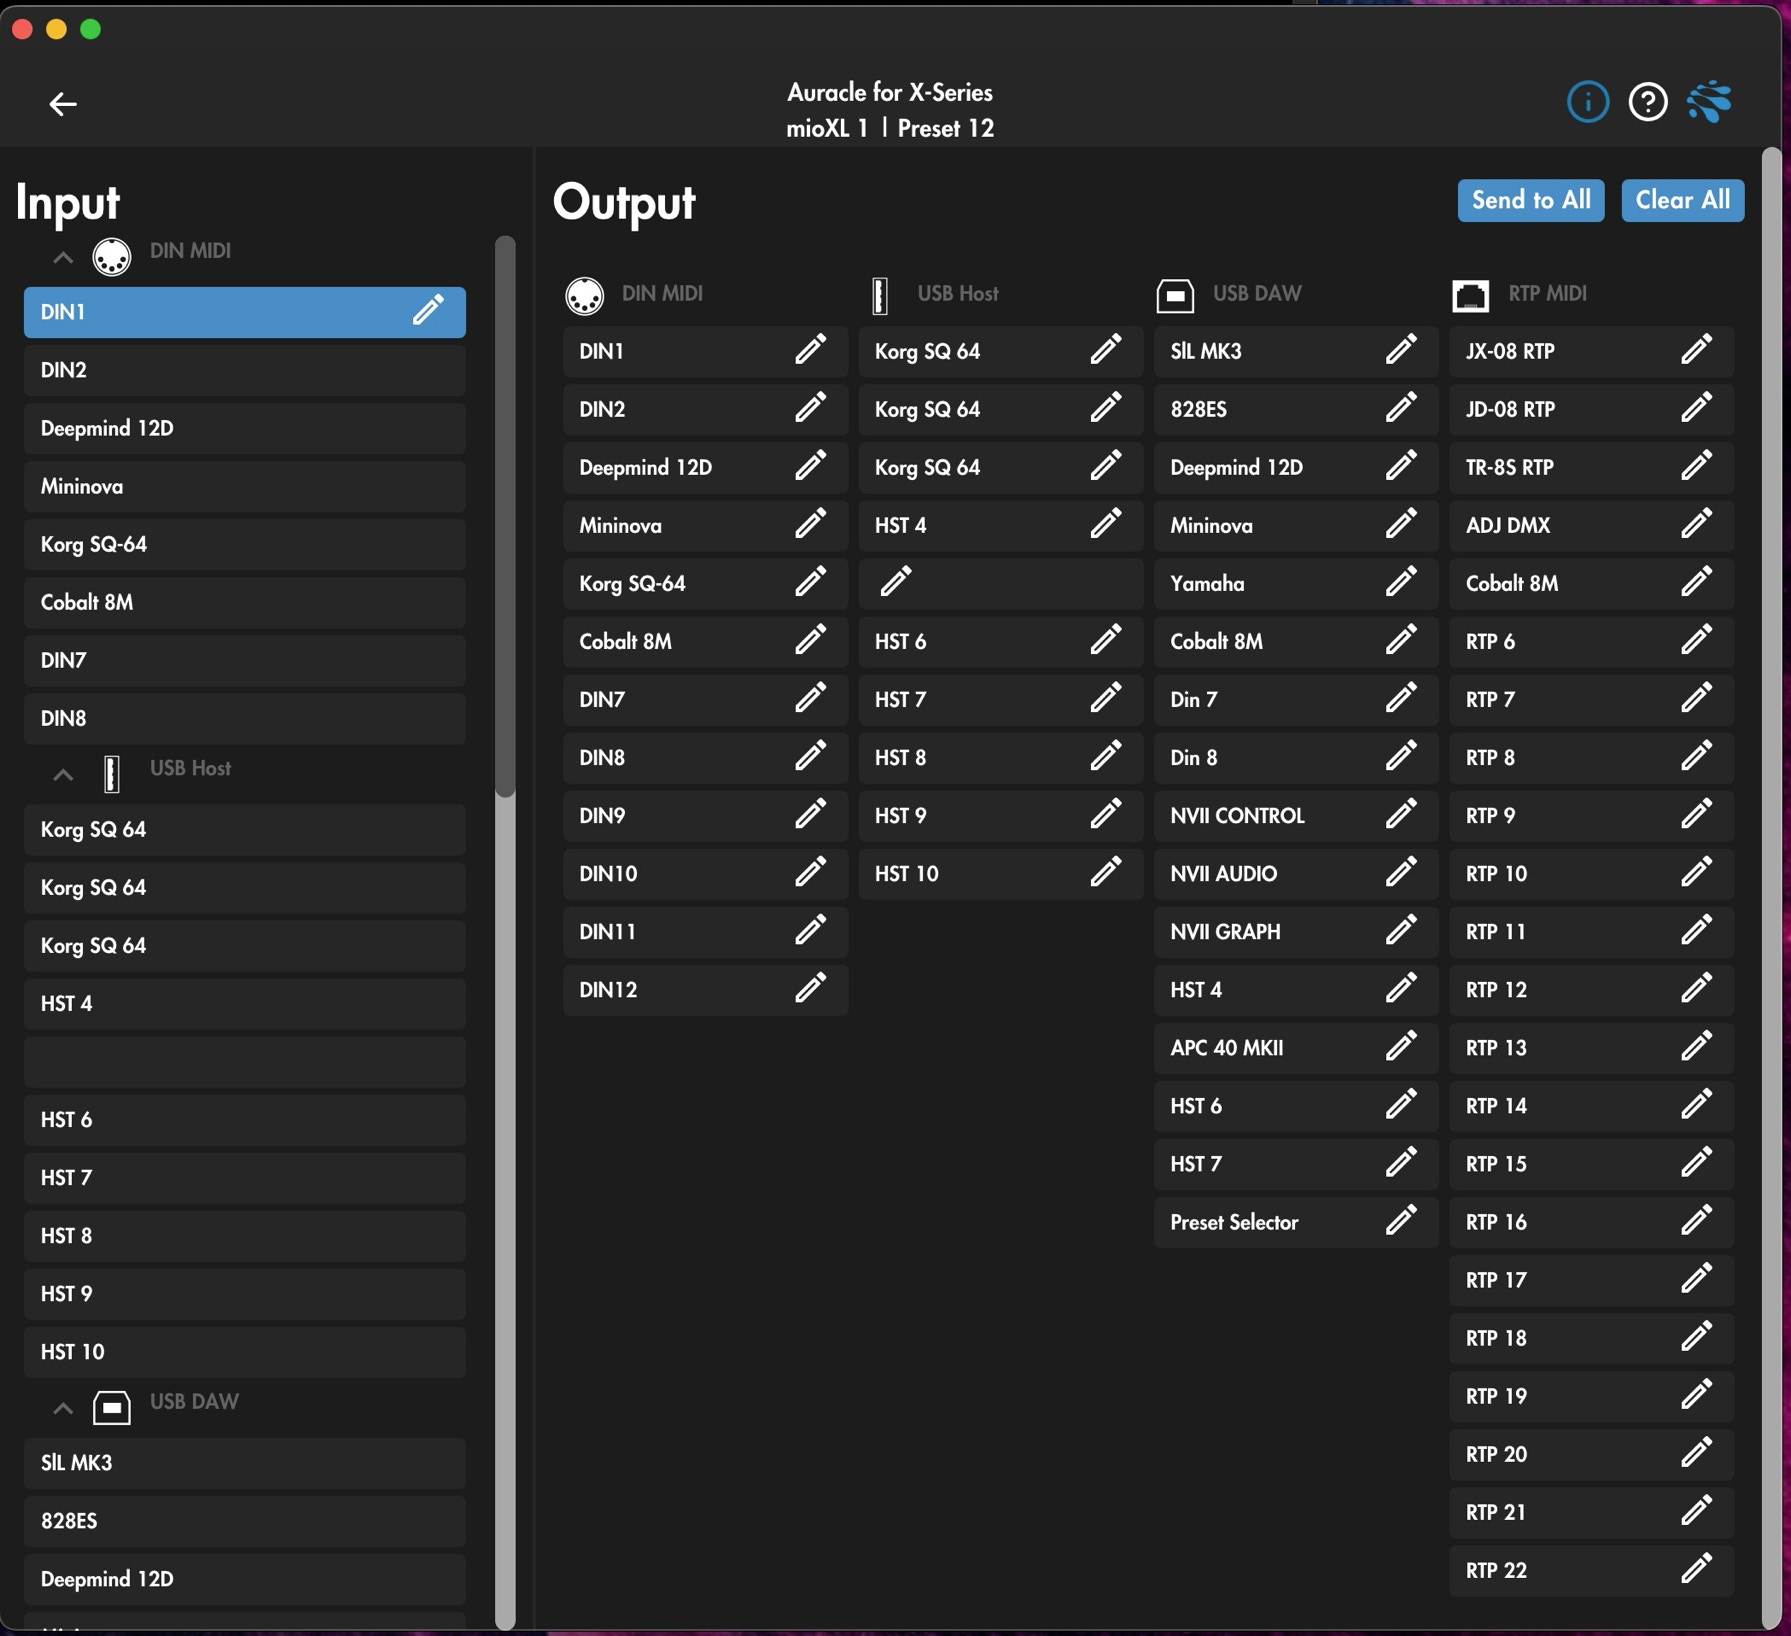Edit the selected DIN1 input name
Image resolution: width=1791 pixels, height=1636 pixels.
pos(428,311)
